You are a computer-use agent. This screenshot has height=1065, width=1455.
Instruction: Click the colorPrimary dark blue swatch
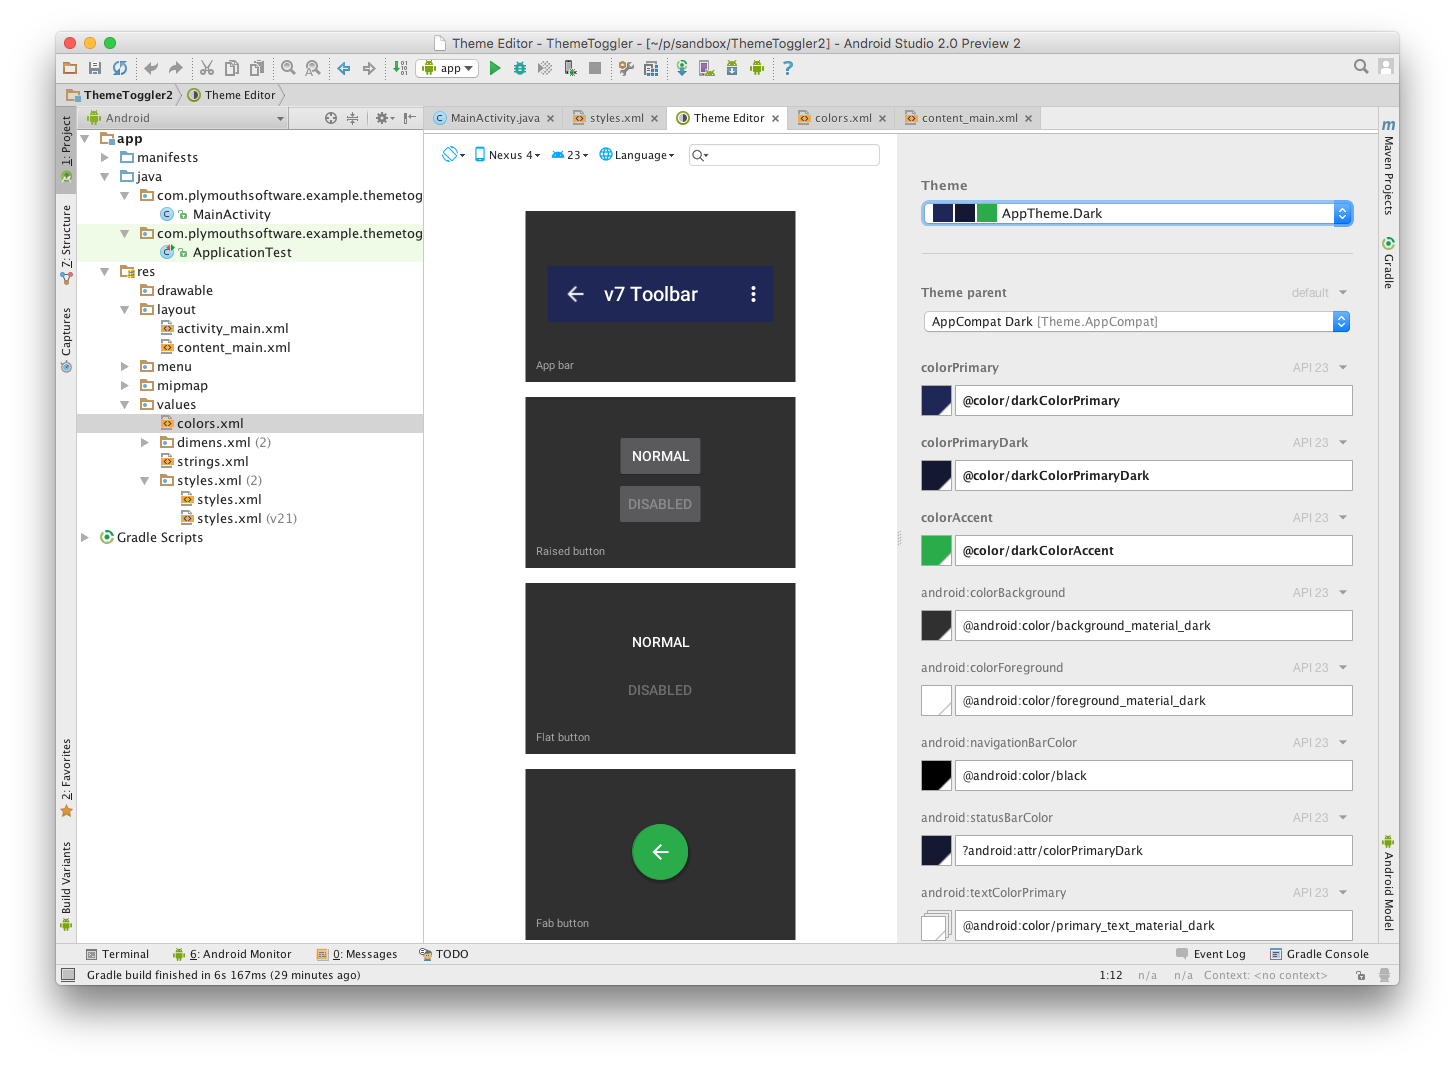(x=936, y=400)
